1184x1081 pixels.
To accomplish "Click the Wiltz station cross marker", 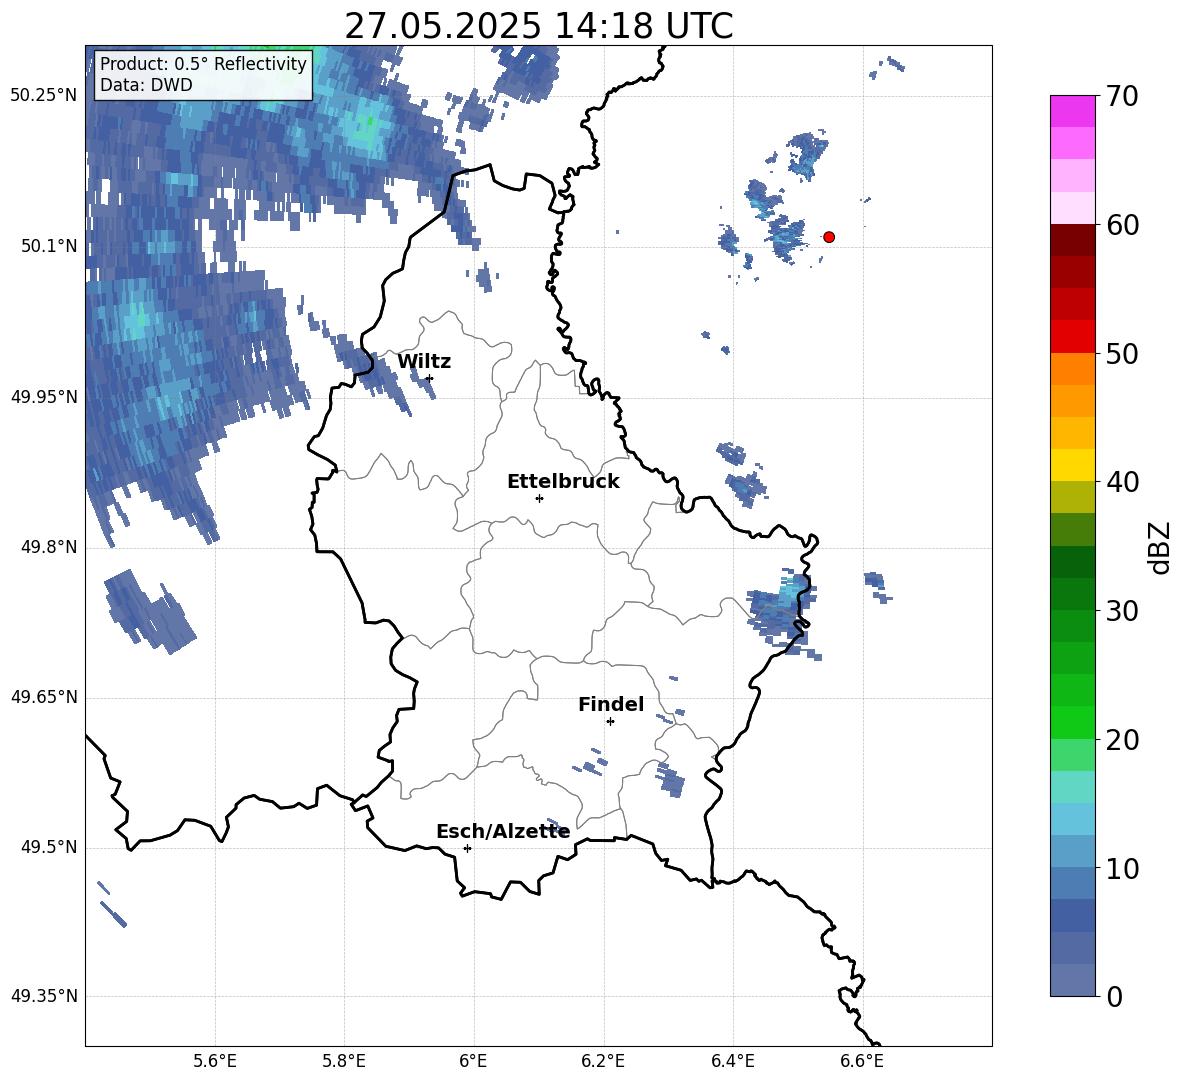I will pos(429,378).
